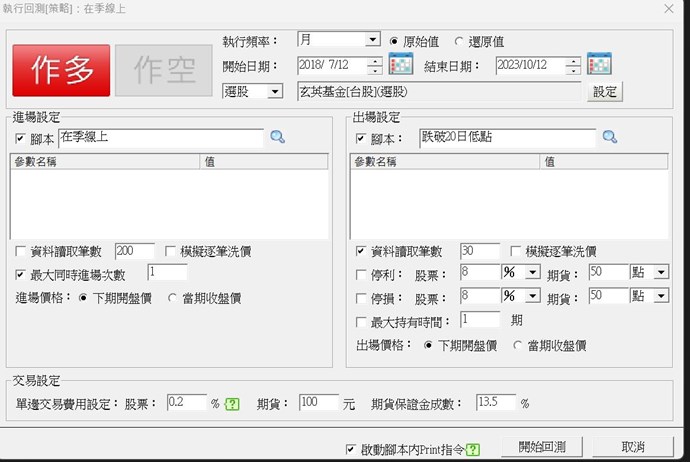Click 最大持有時間 period field
Viewport: 690px width, 462px height.
click(480, 319)
